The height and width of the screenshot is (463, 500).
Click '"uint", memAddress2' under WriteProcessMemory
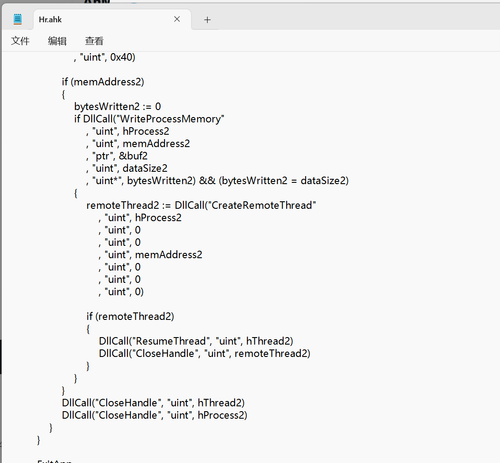[x=138, y=144]
